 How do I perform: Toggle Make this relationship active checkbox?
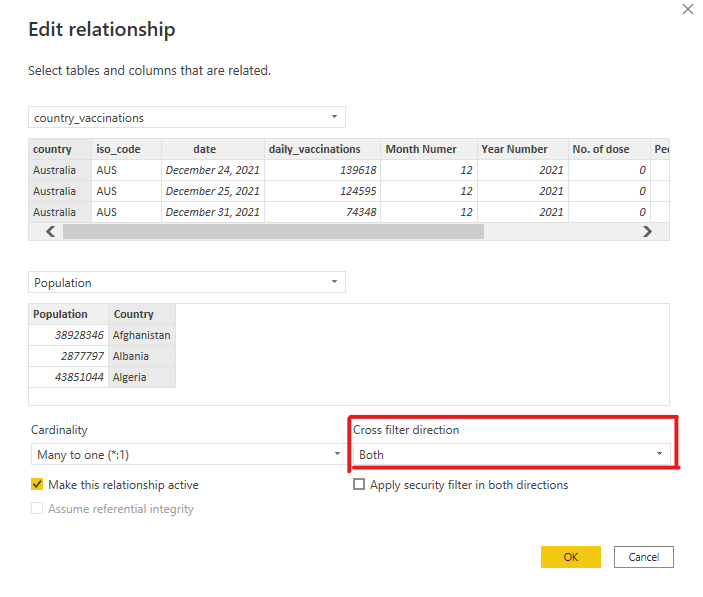tap(37, 485)
